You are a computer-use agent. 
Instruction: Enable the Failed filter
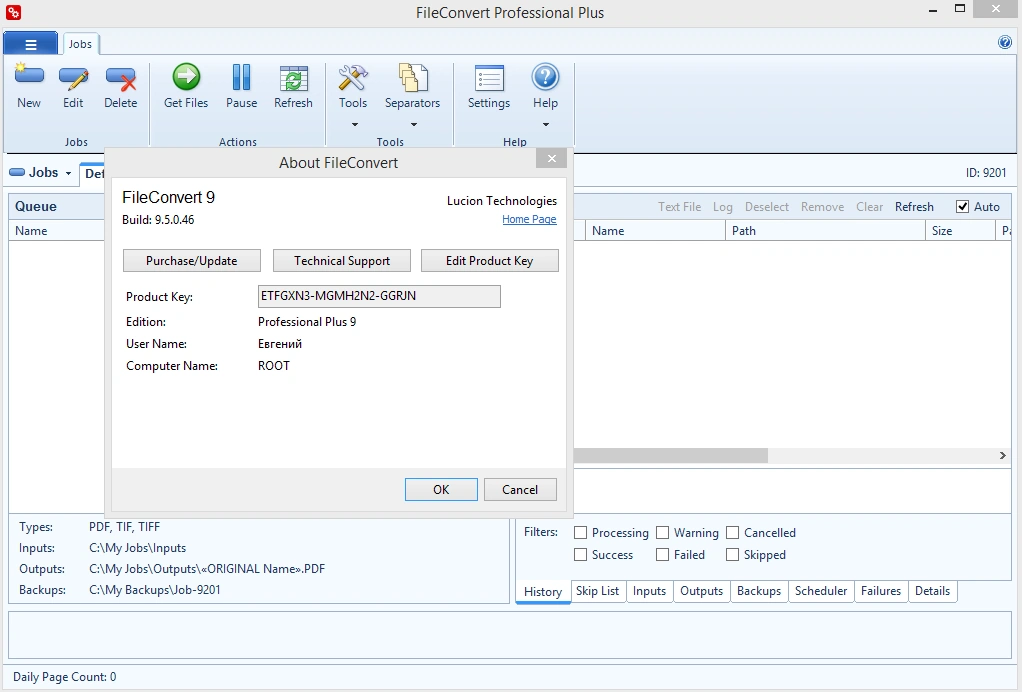[x=662, y=555]
